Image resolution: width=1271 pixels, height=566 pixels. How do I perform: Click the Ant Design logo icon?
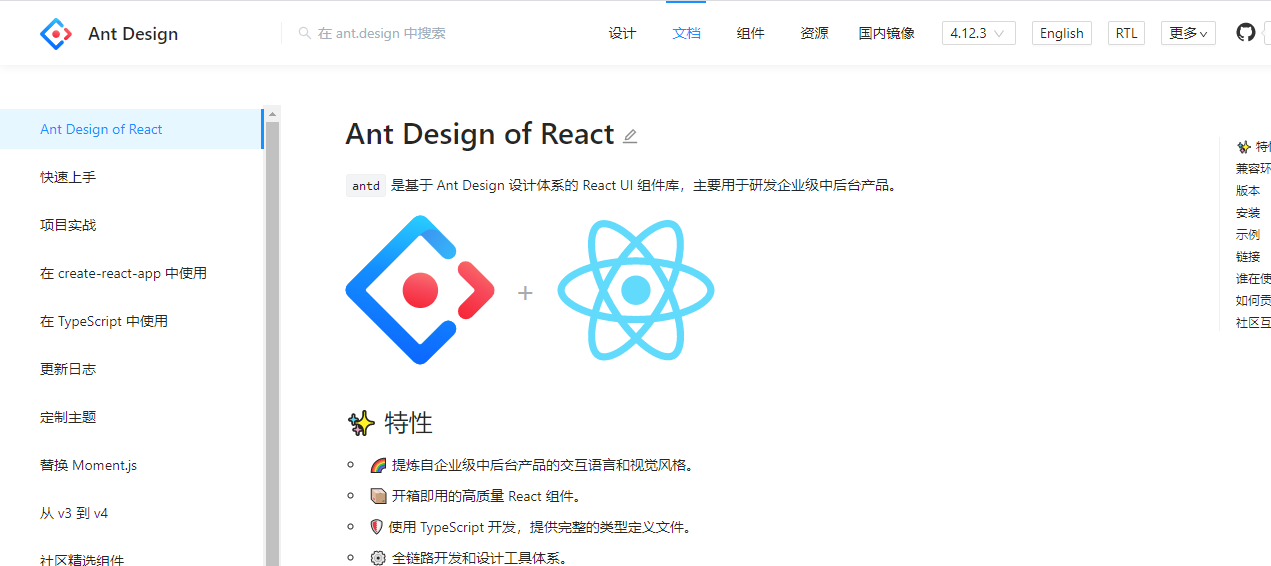click(56, 34)
